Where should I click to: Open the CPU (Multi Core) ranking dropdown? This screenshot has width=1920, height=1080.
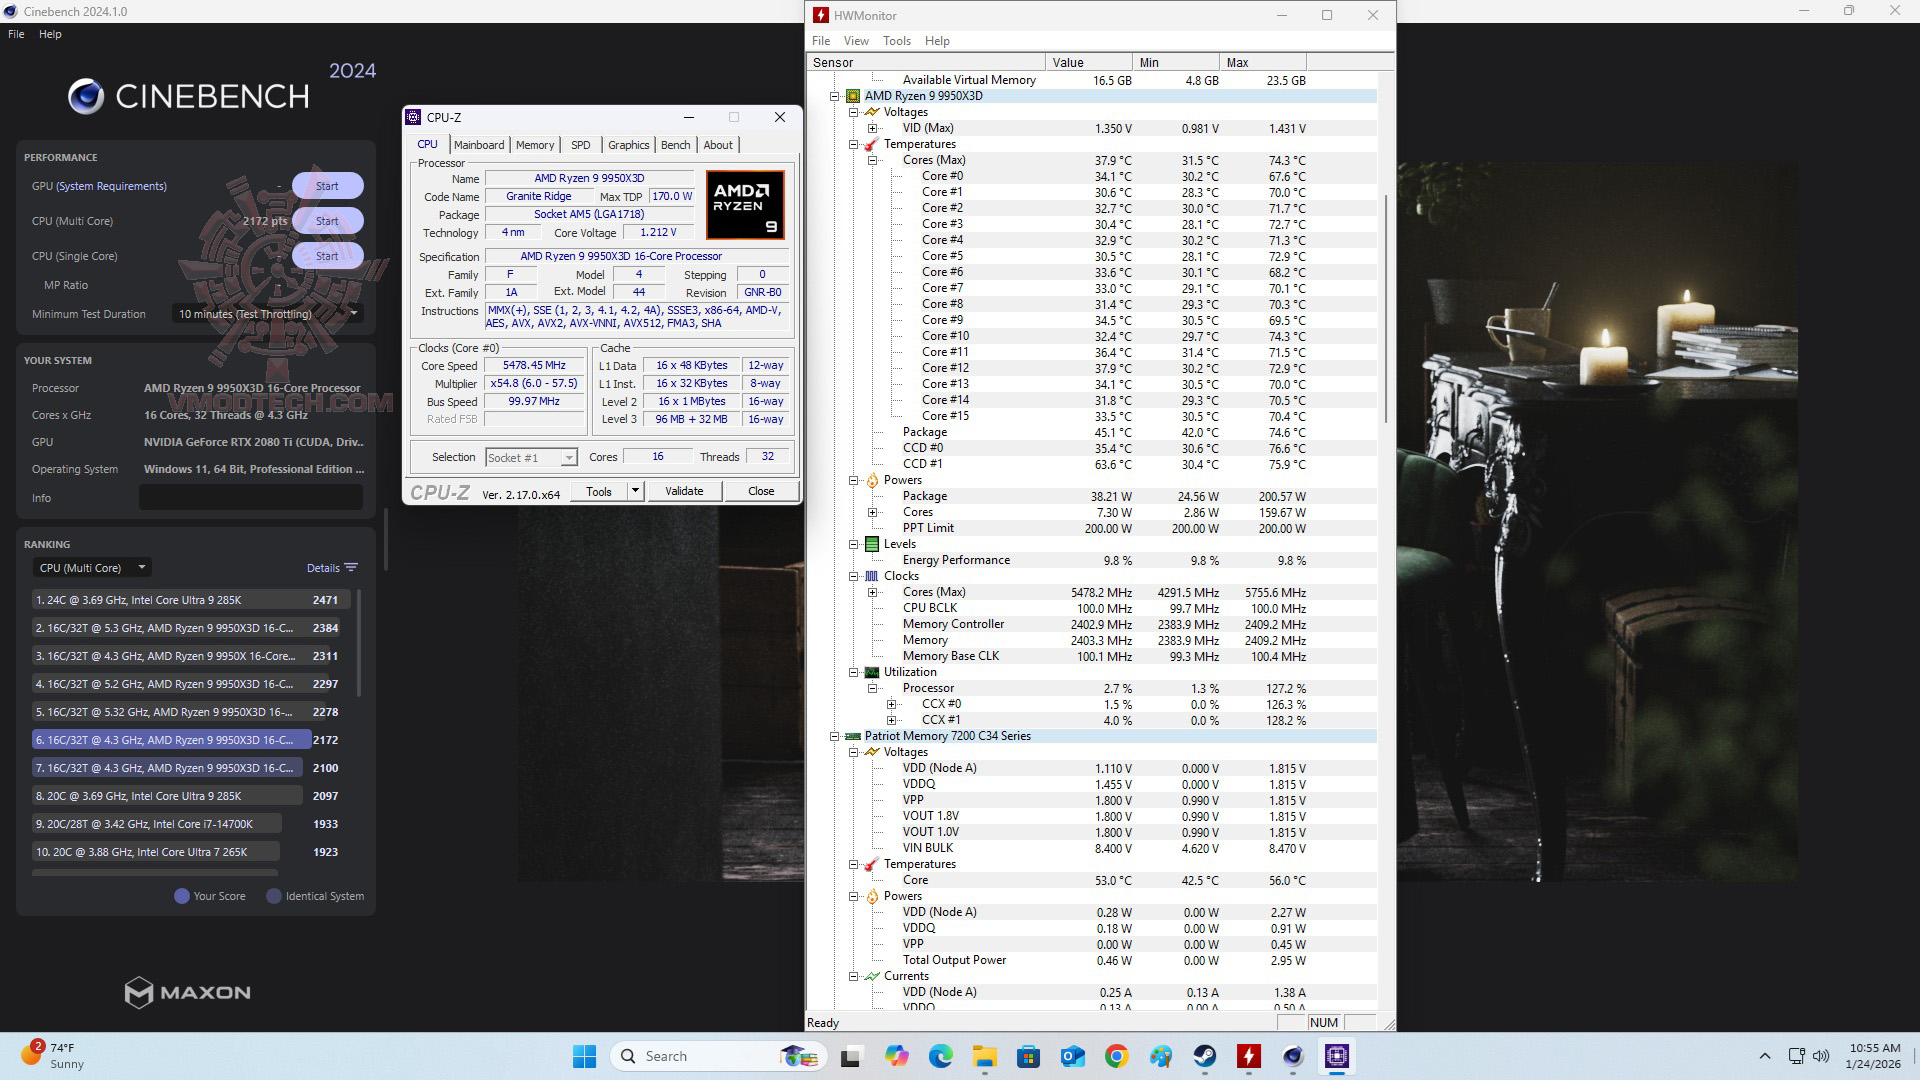tap(92, 568)
